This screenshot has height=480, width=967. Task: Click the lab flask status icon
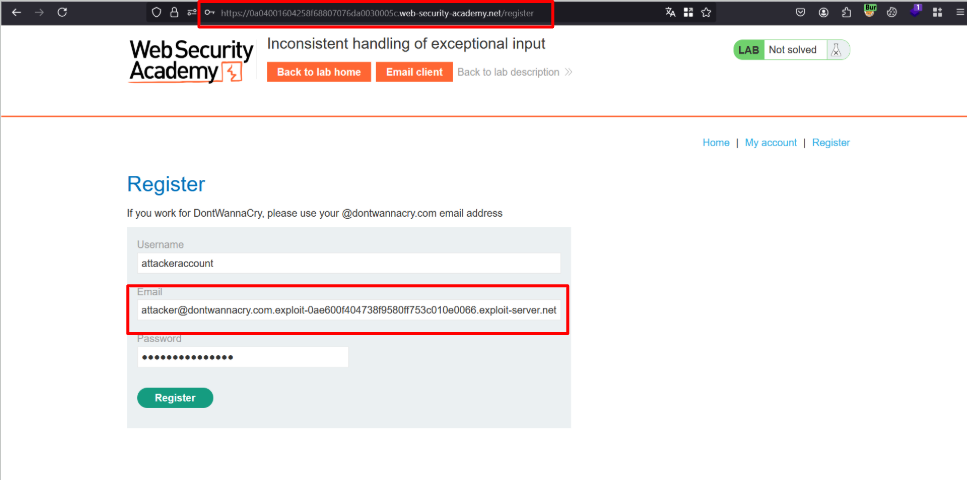[x=838, y=50]
